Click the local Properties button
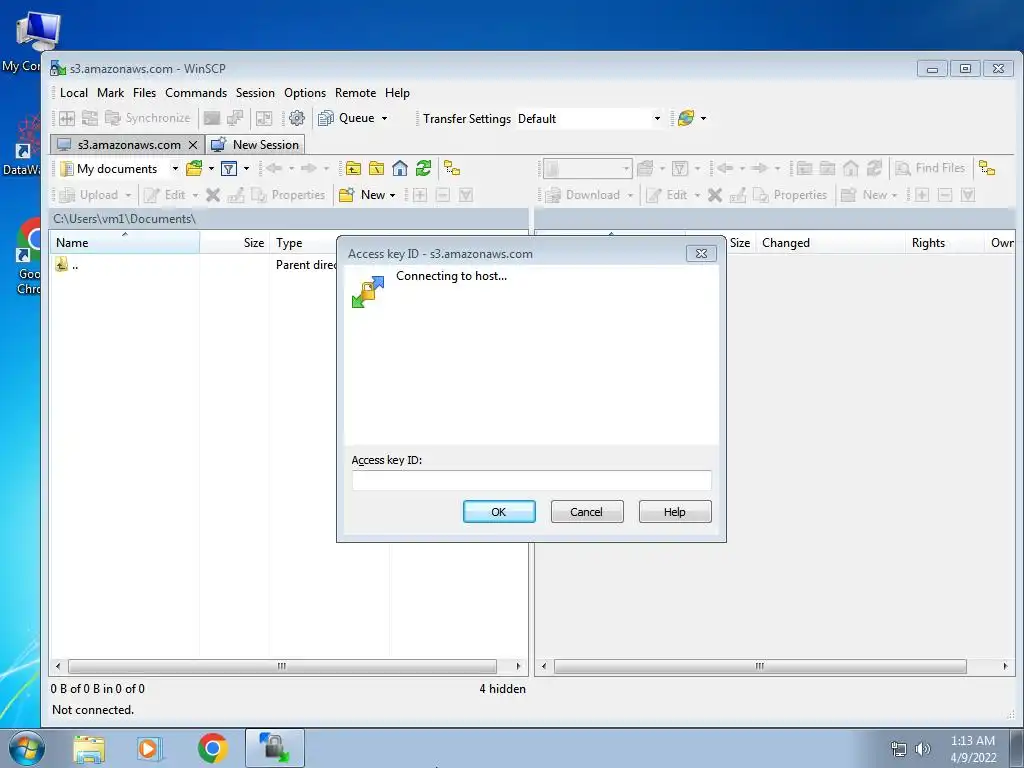Screen dimensions: 1024x768 [x=288, y=195]
